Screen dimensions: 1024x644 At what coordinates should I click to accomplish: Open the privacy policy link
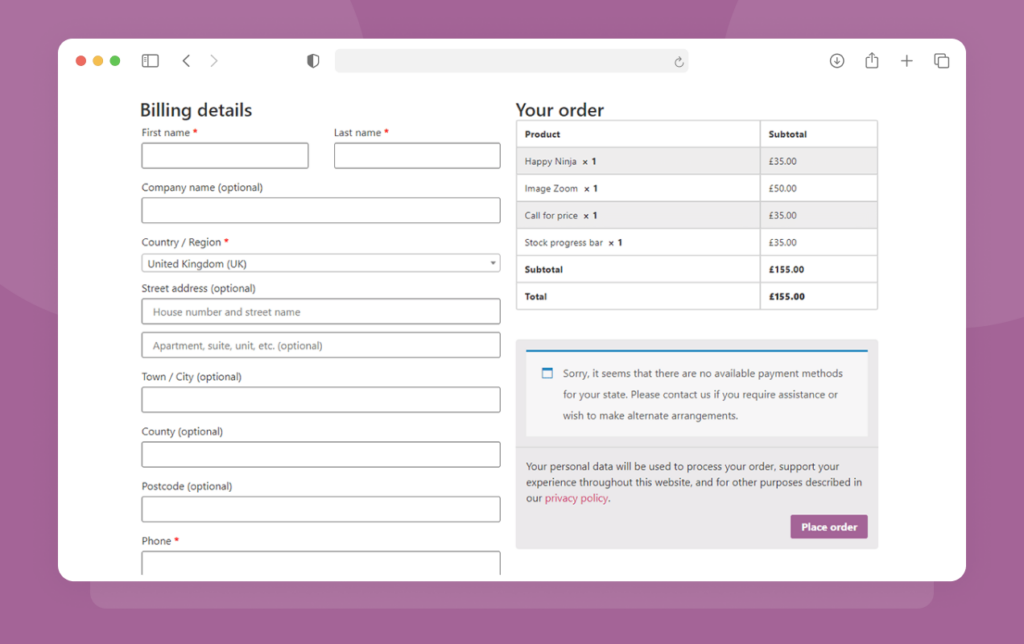coord(576,498)
